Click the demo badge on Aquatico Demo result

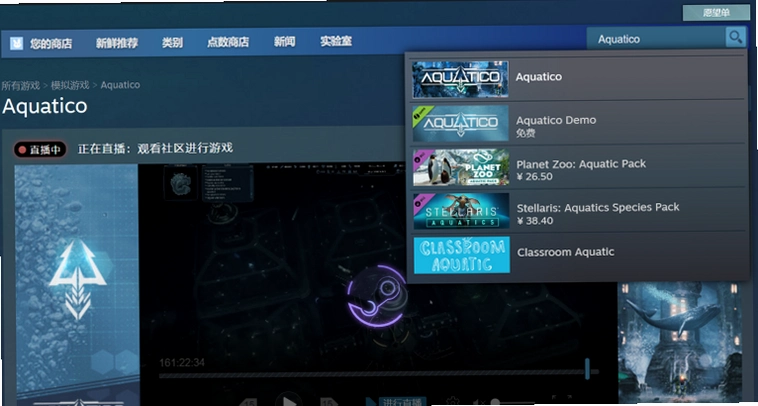coord(421,116)
